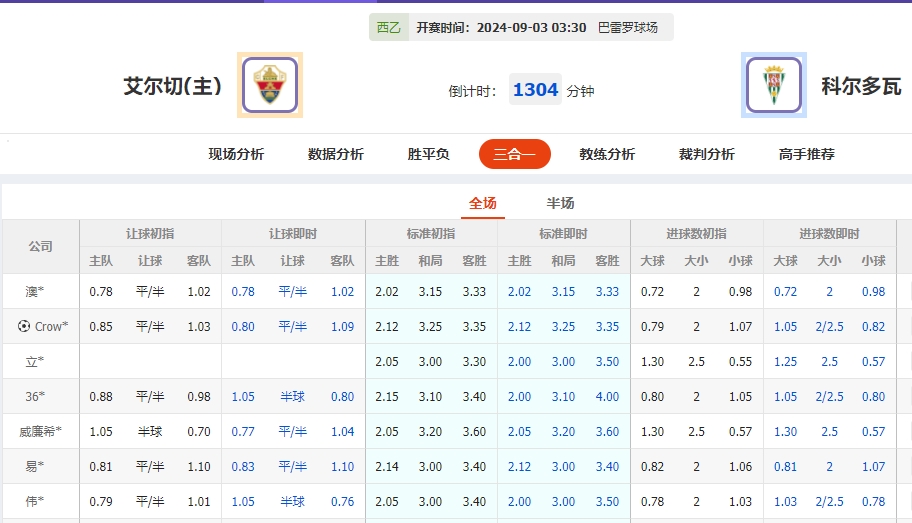View the 高手推荐 tab
The height and width of the screenshot is (523, 912).
click(807, 154)
